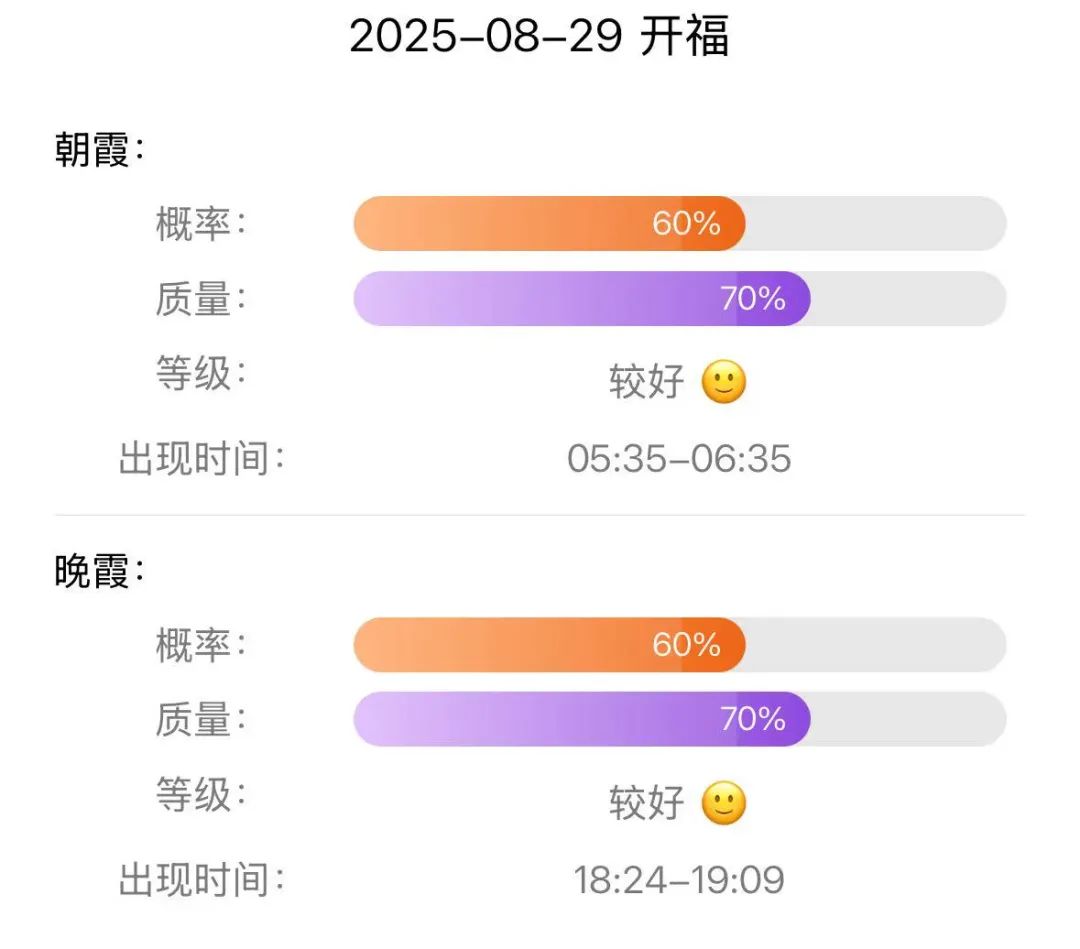The width and height of the screenshot is (1080, 949).
Task: Click the morning glow 60% probability bar
Action: point(680,223)
